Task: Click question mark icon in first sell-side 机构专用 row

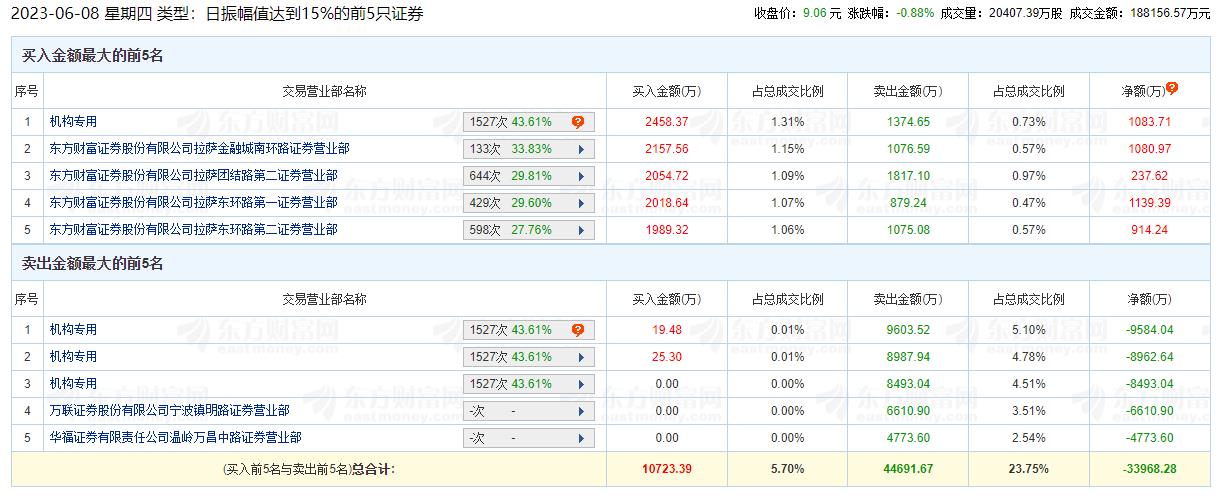Action: pyautogui.click(x=578, y=330)
